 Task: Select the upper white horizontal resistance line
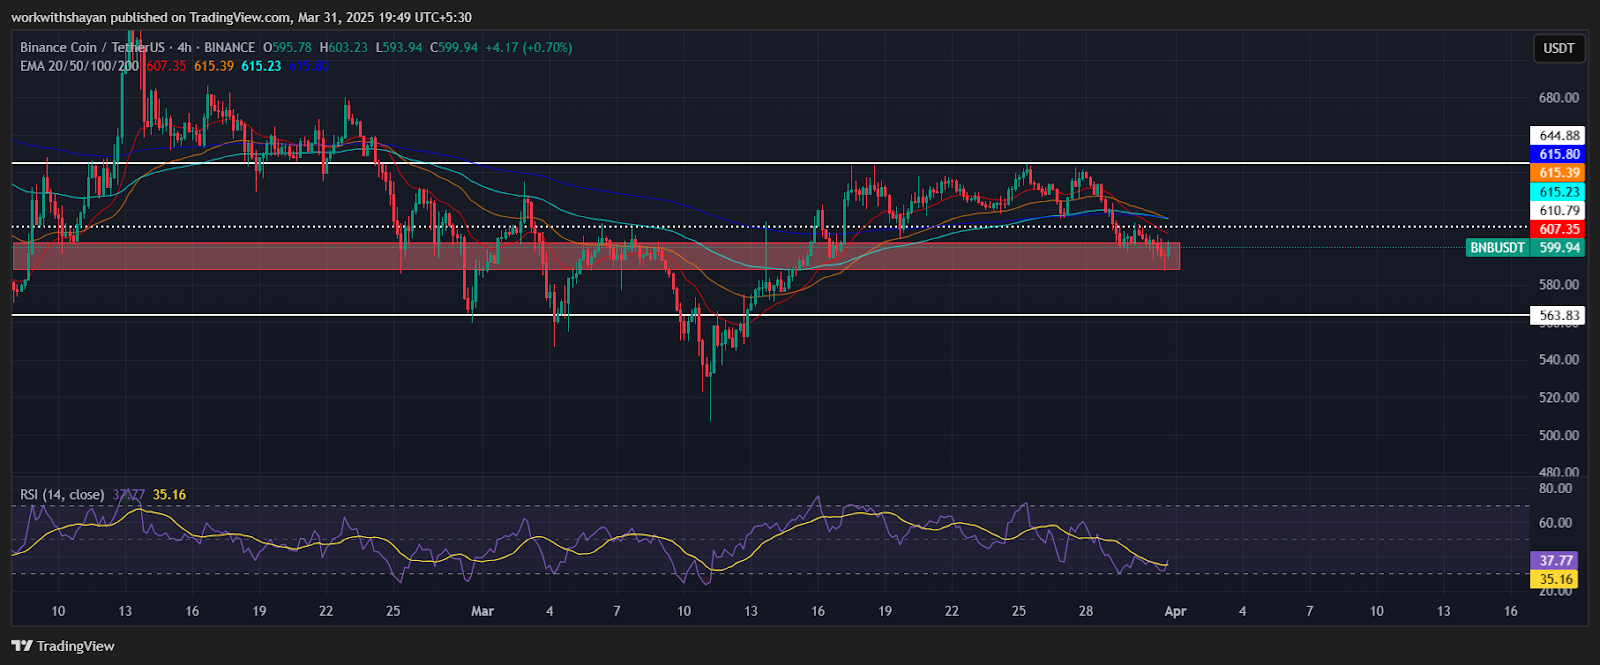[x=700, y=163]
